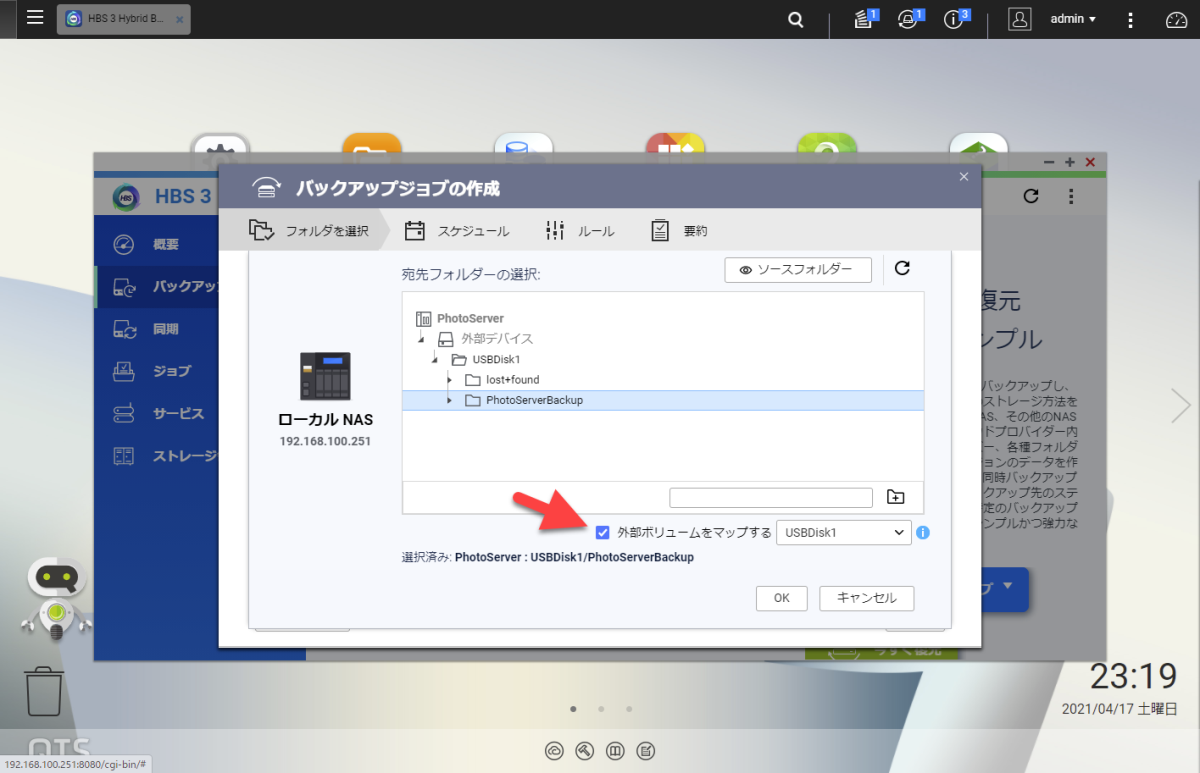
Task: Collapse the 外部デバイス tree node
Action: click(x=421, y=339)
